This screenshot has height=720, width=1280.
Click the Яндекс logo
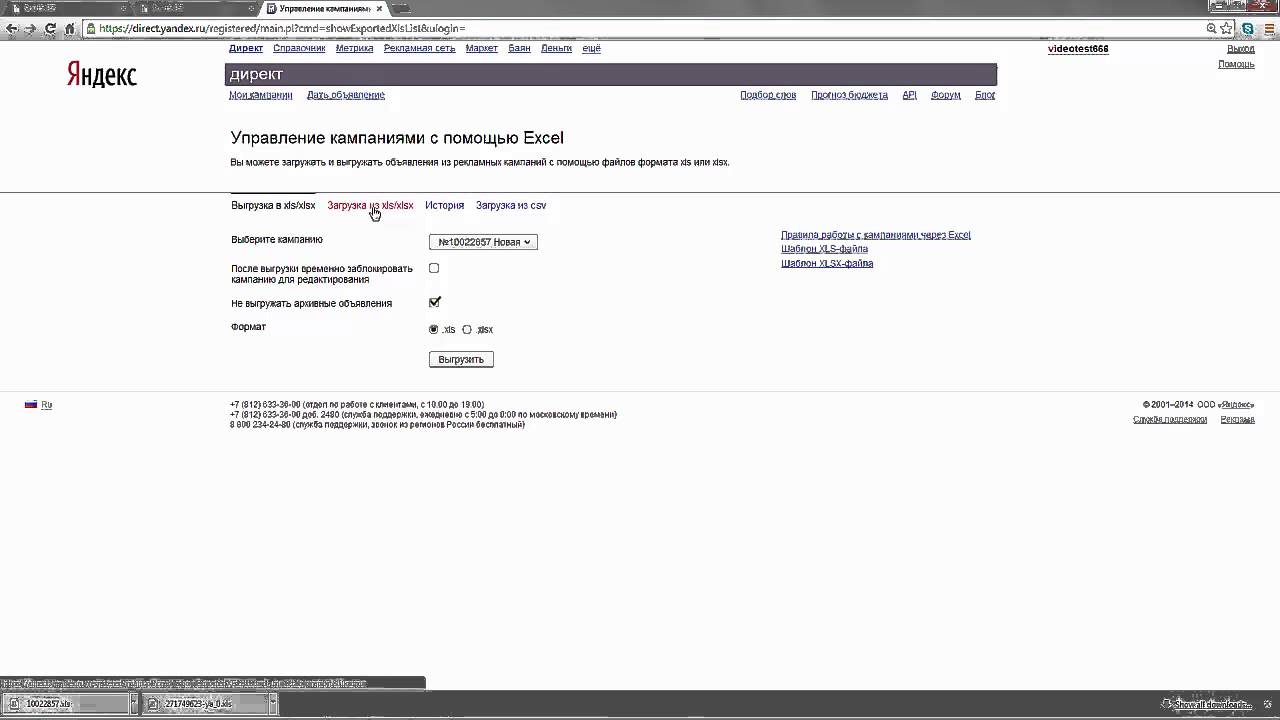102,74
